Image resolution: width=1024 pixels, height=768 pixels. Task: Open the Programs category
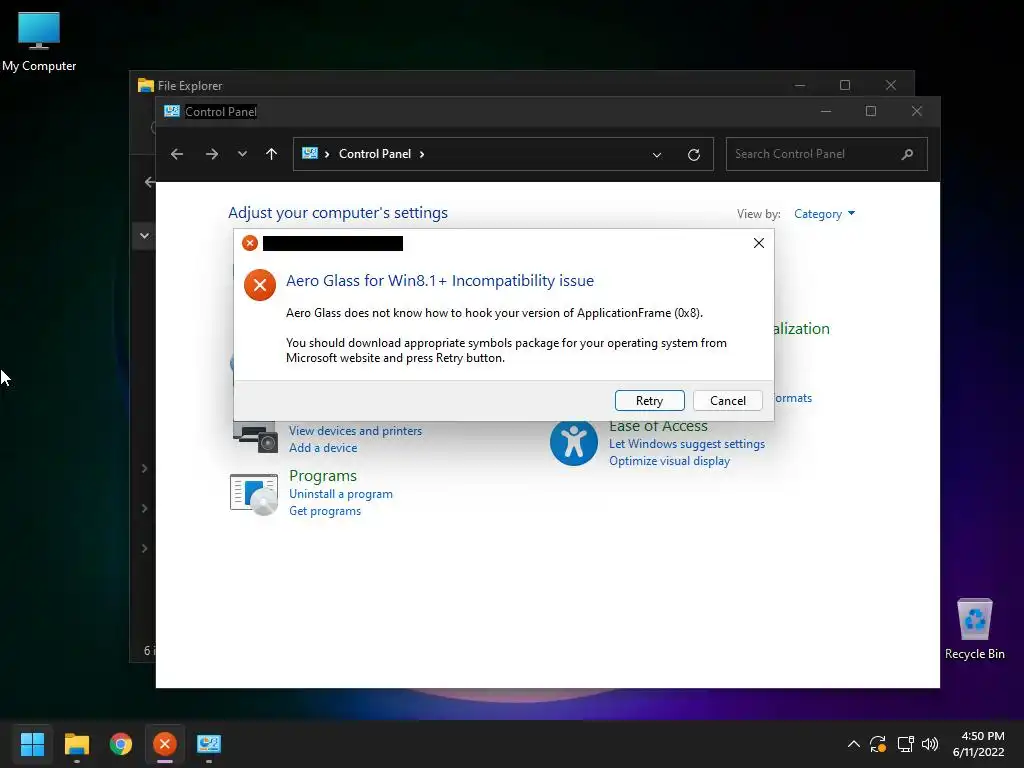click(x=323, y=475)
